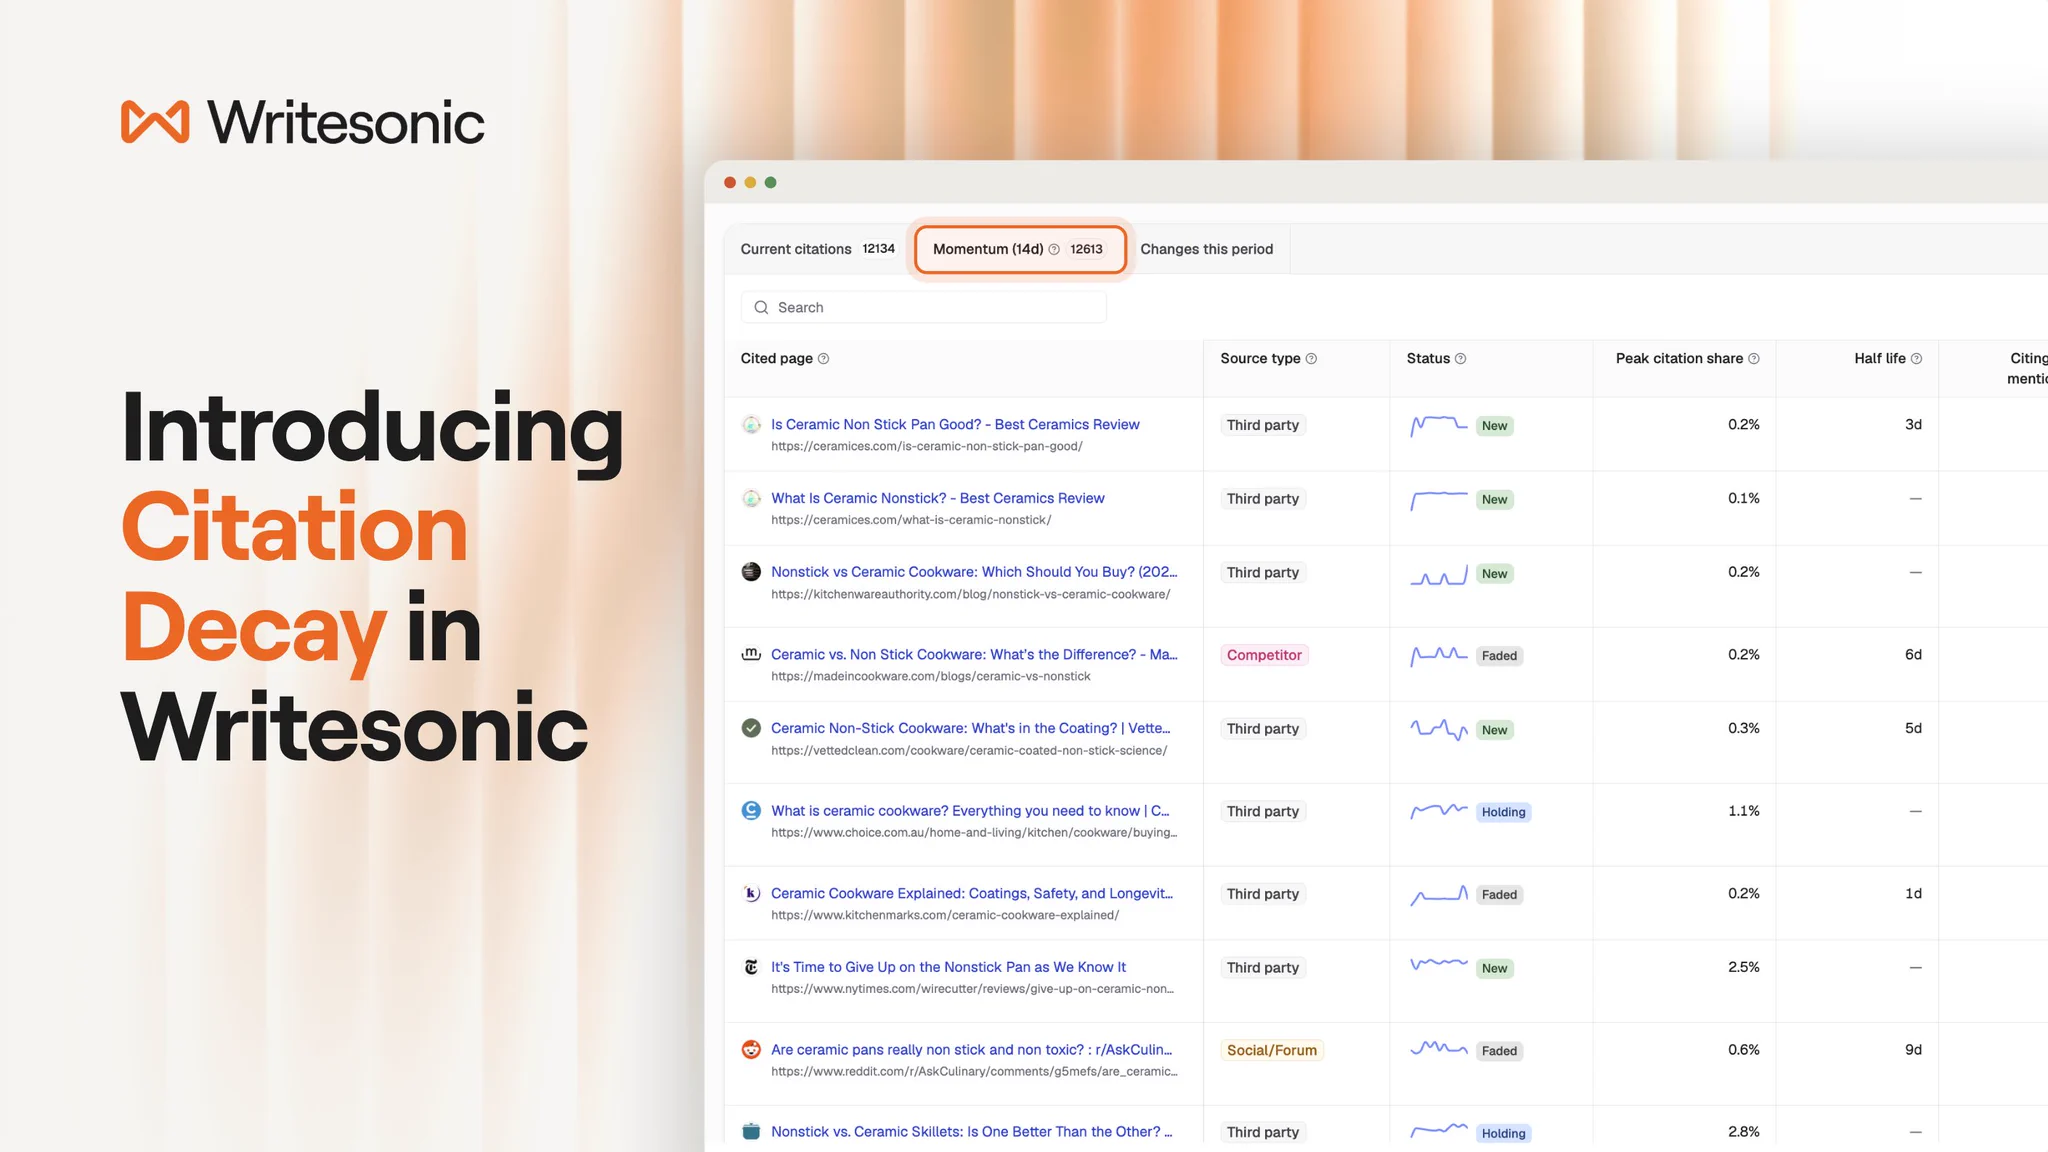This screenshot has height=1152, width=2048.
Task: Click the kitchenwareauthority favicon icon
Action: point(751,572)
